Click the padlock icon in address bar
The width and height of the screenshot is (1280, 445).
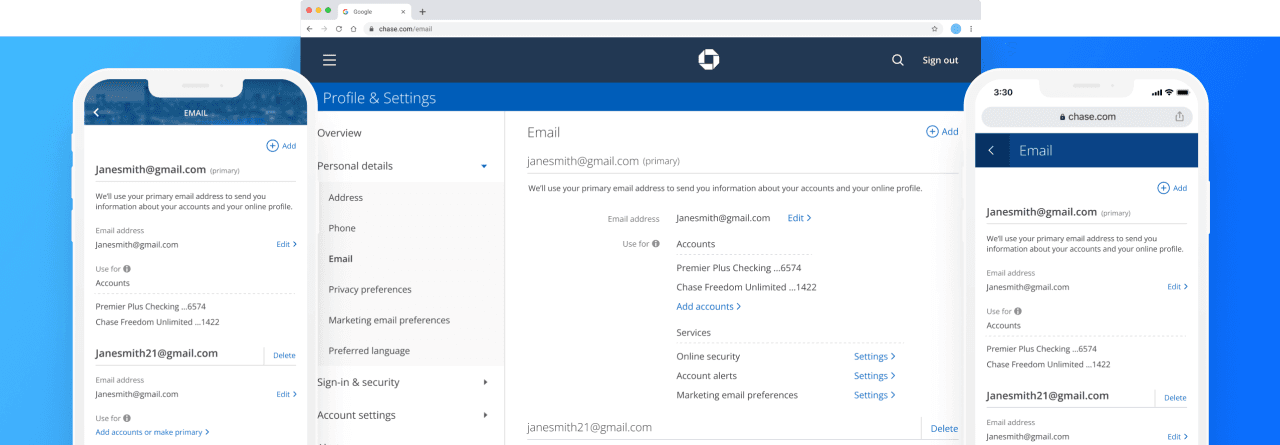(x=370, y=29)
